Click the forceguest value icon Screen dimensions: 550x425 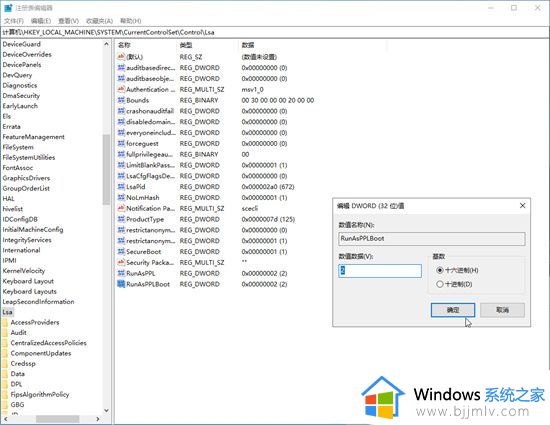click(121, 143)
